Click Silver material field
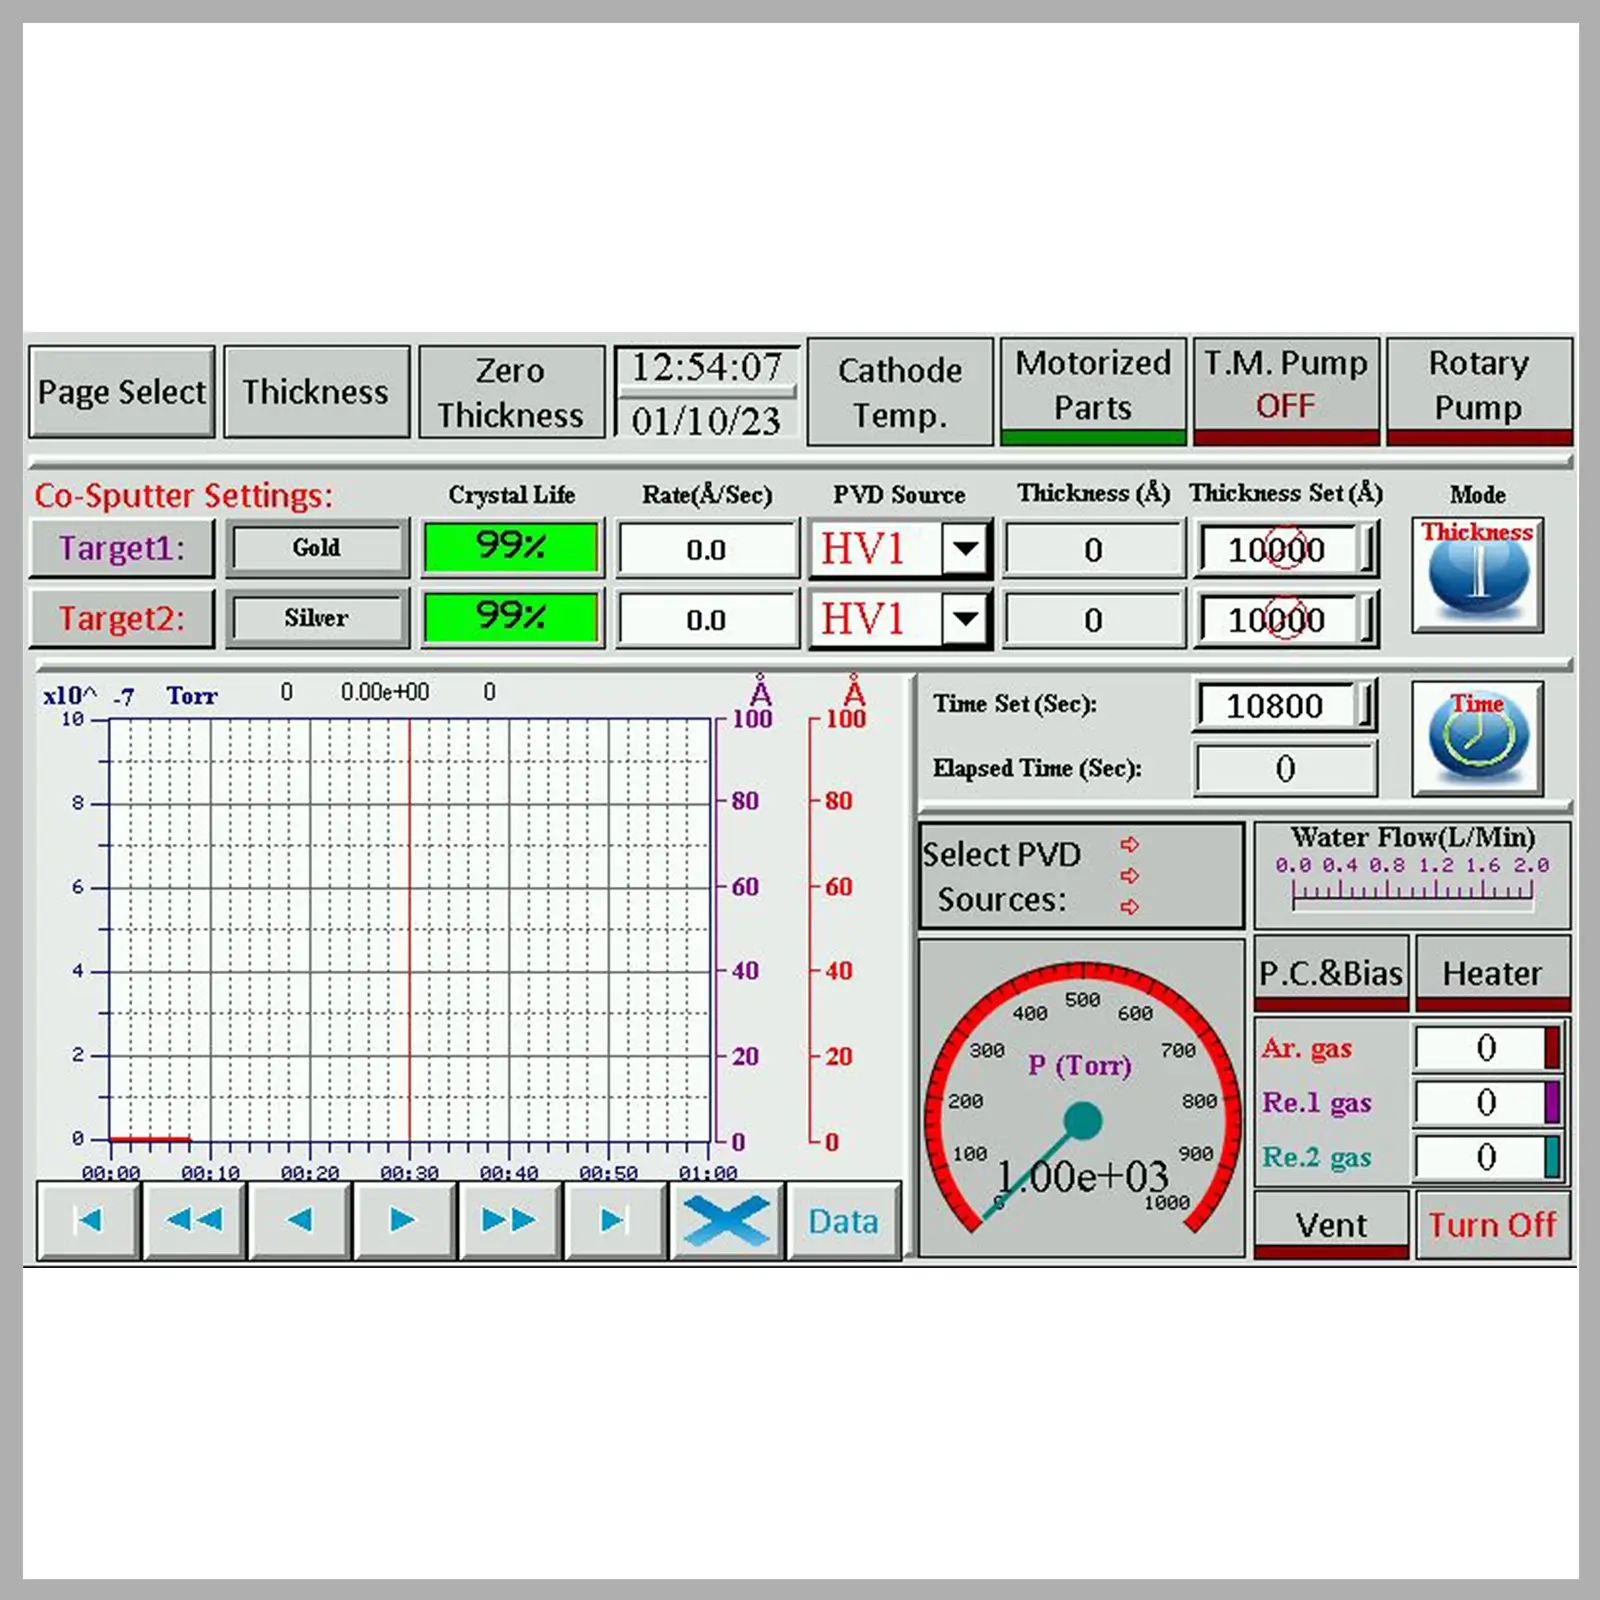 pyautogui.click(x=317, y=618)
